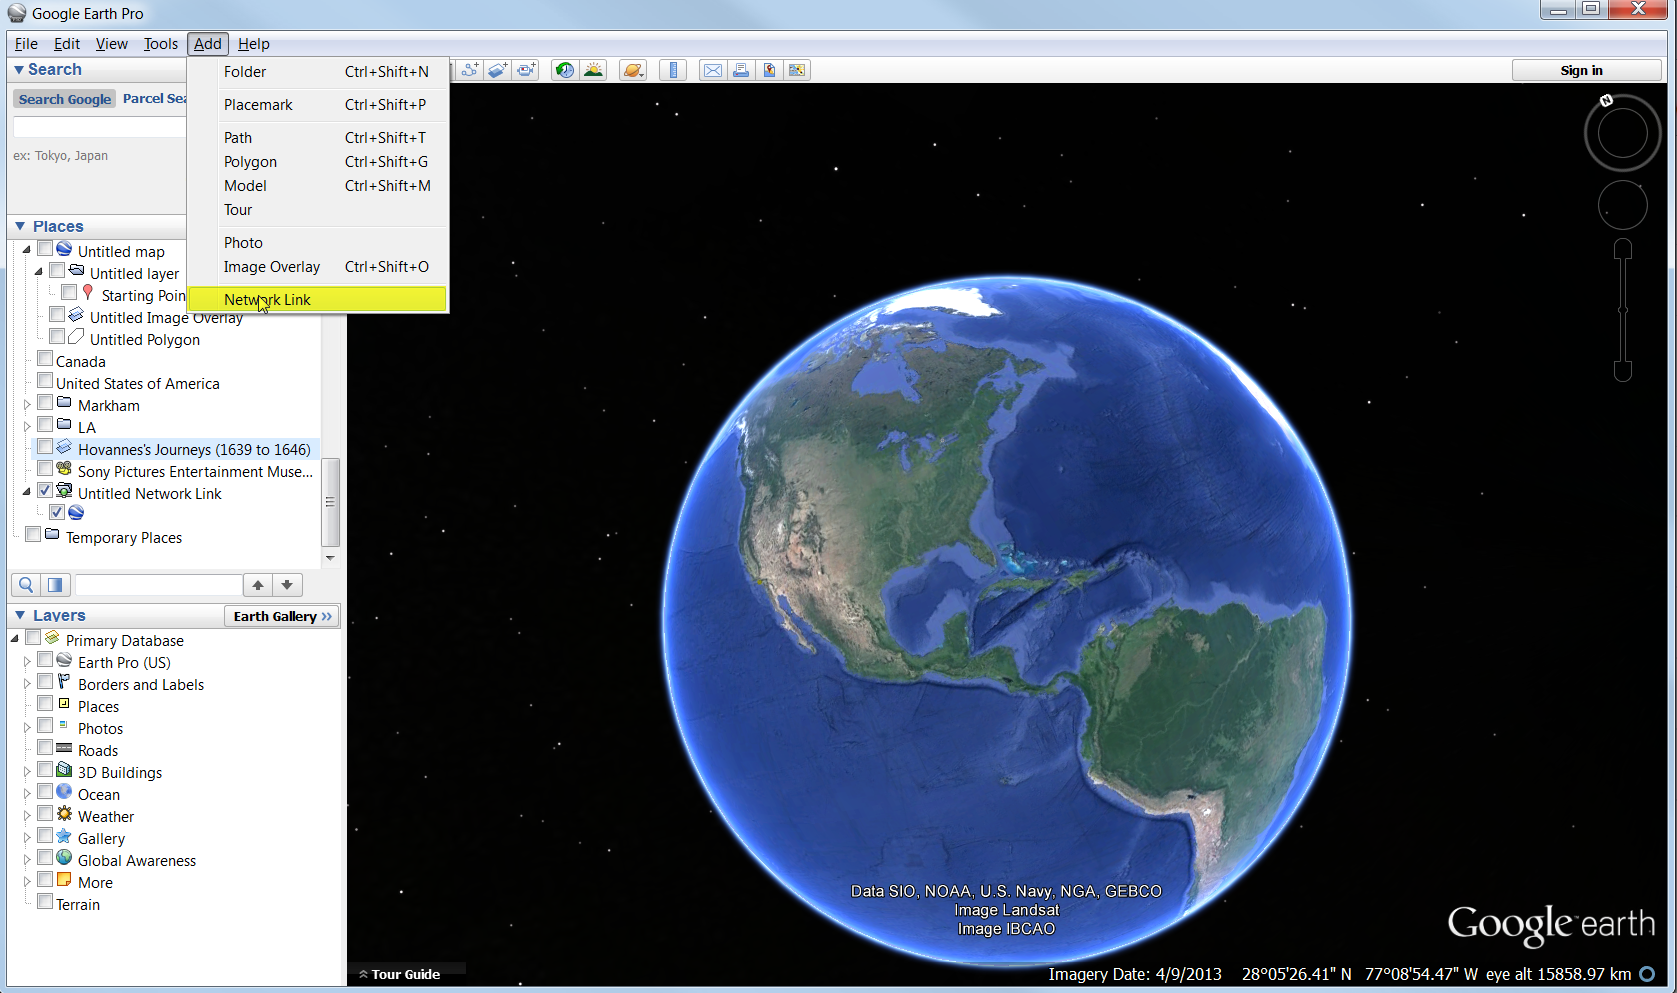
Task: Collapse the Search panel triangle
Action: 19,70
